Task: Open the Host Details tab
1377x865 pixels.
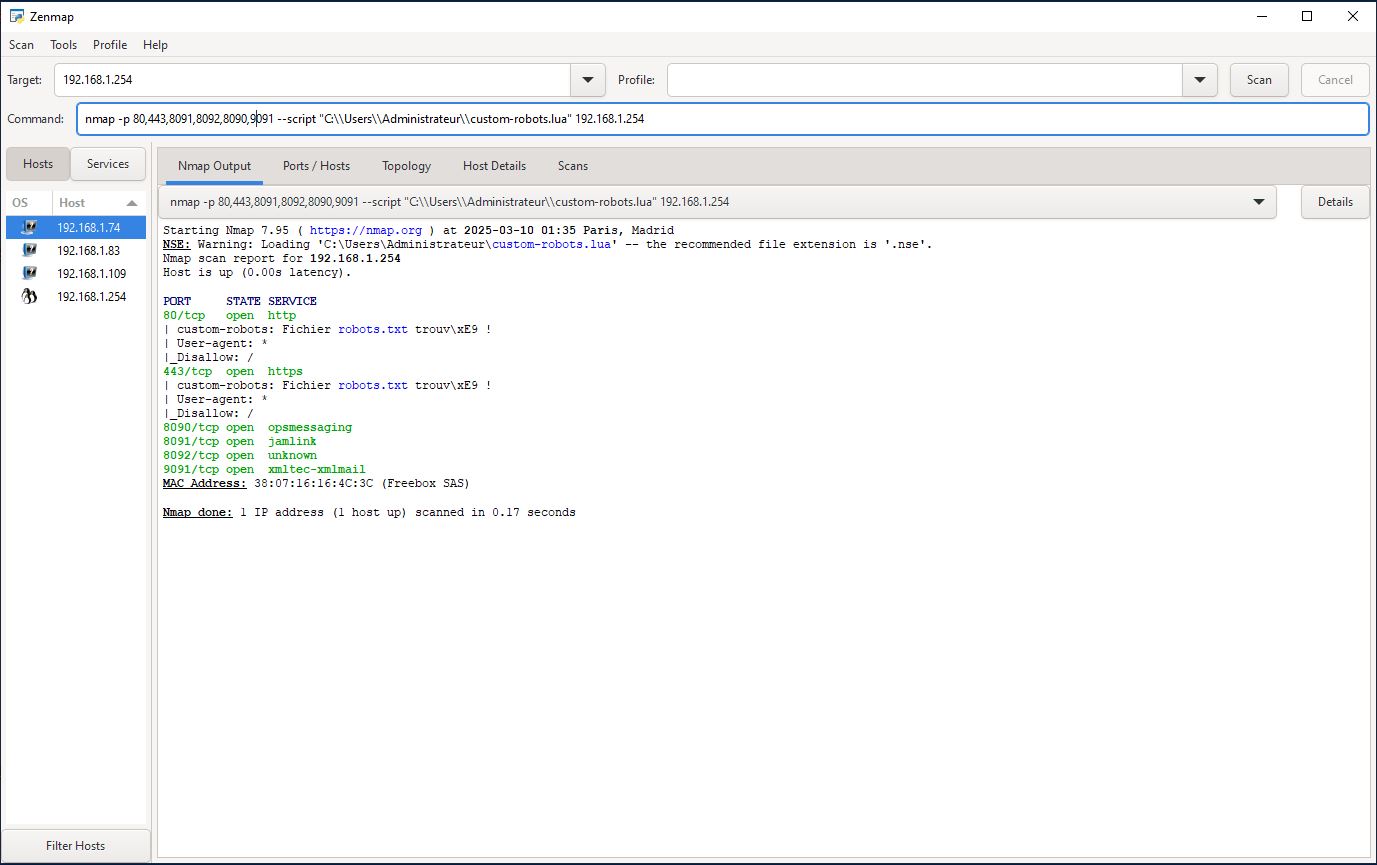Action: pyautogui.click(x=494, y=166)
